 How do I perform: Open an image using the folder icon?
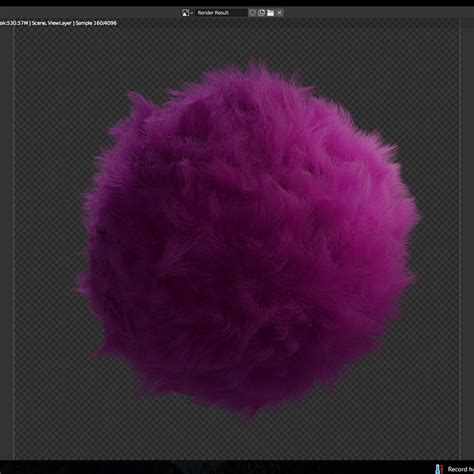tap(270, 13)
